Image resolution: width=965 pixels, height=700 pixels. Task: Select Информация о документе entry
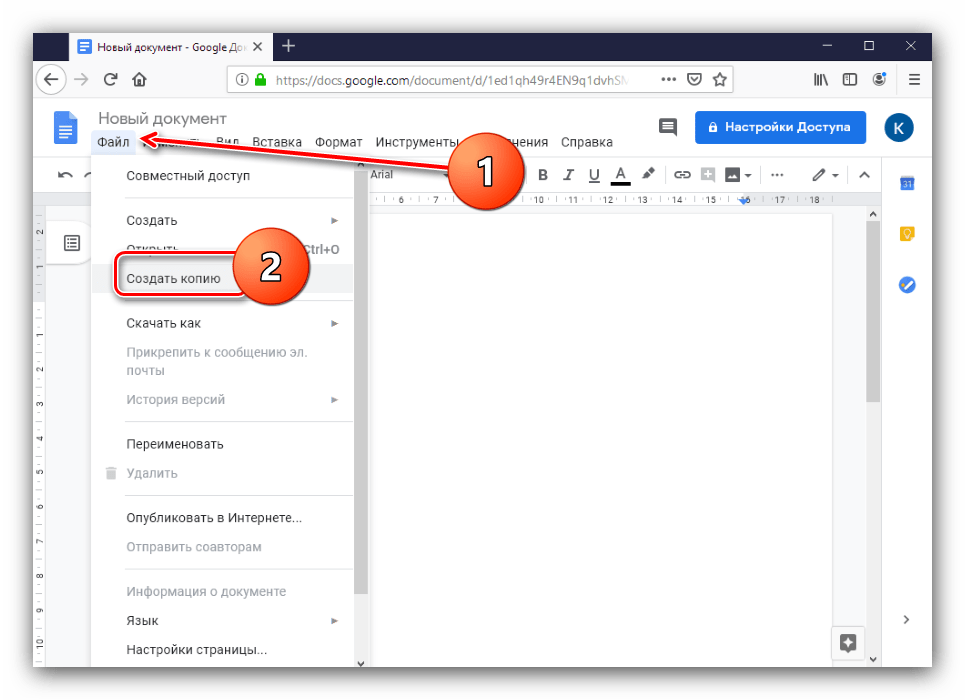click(222, 592)
